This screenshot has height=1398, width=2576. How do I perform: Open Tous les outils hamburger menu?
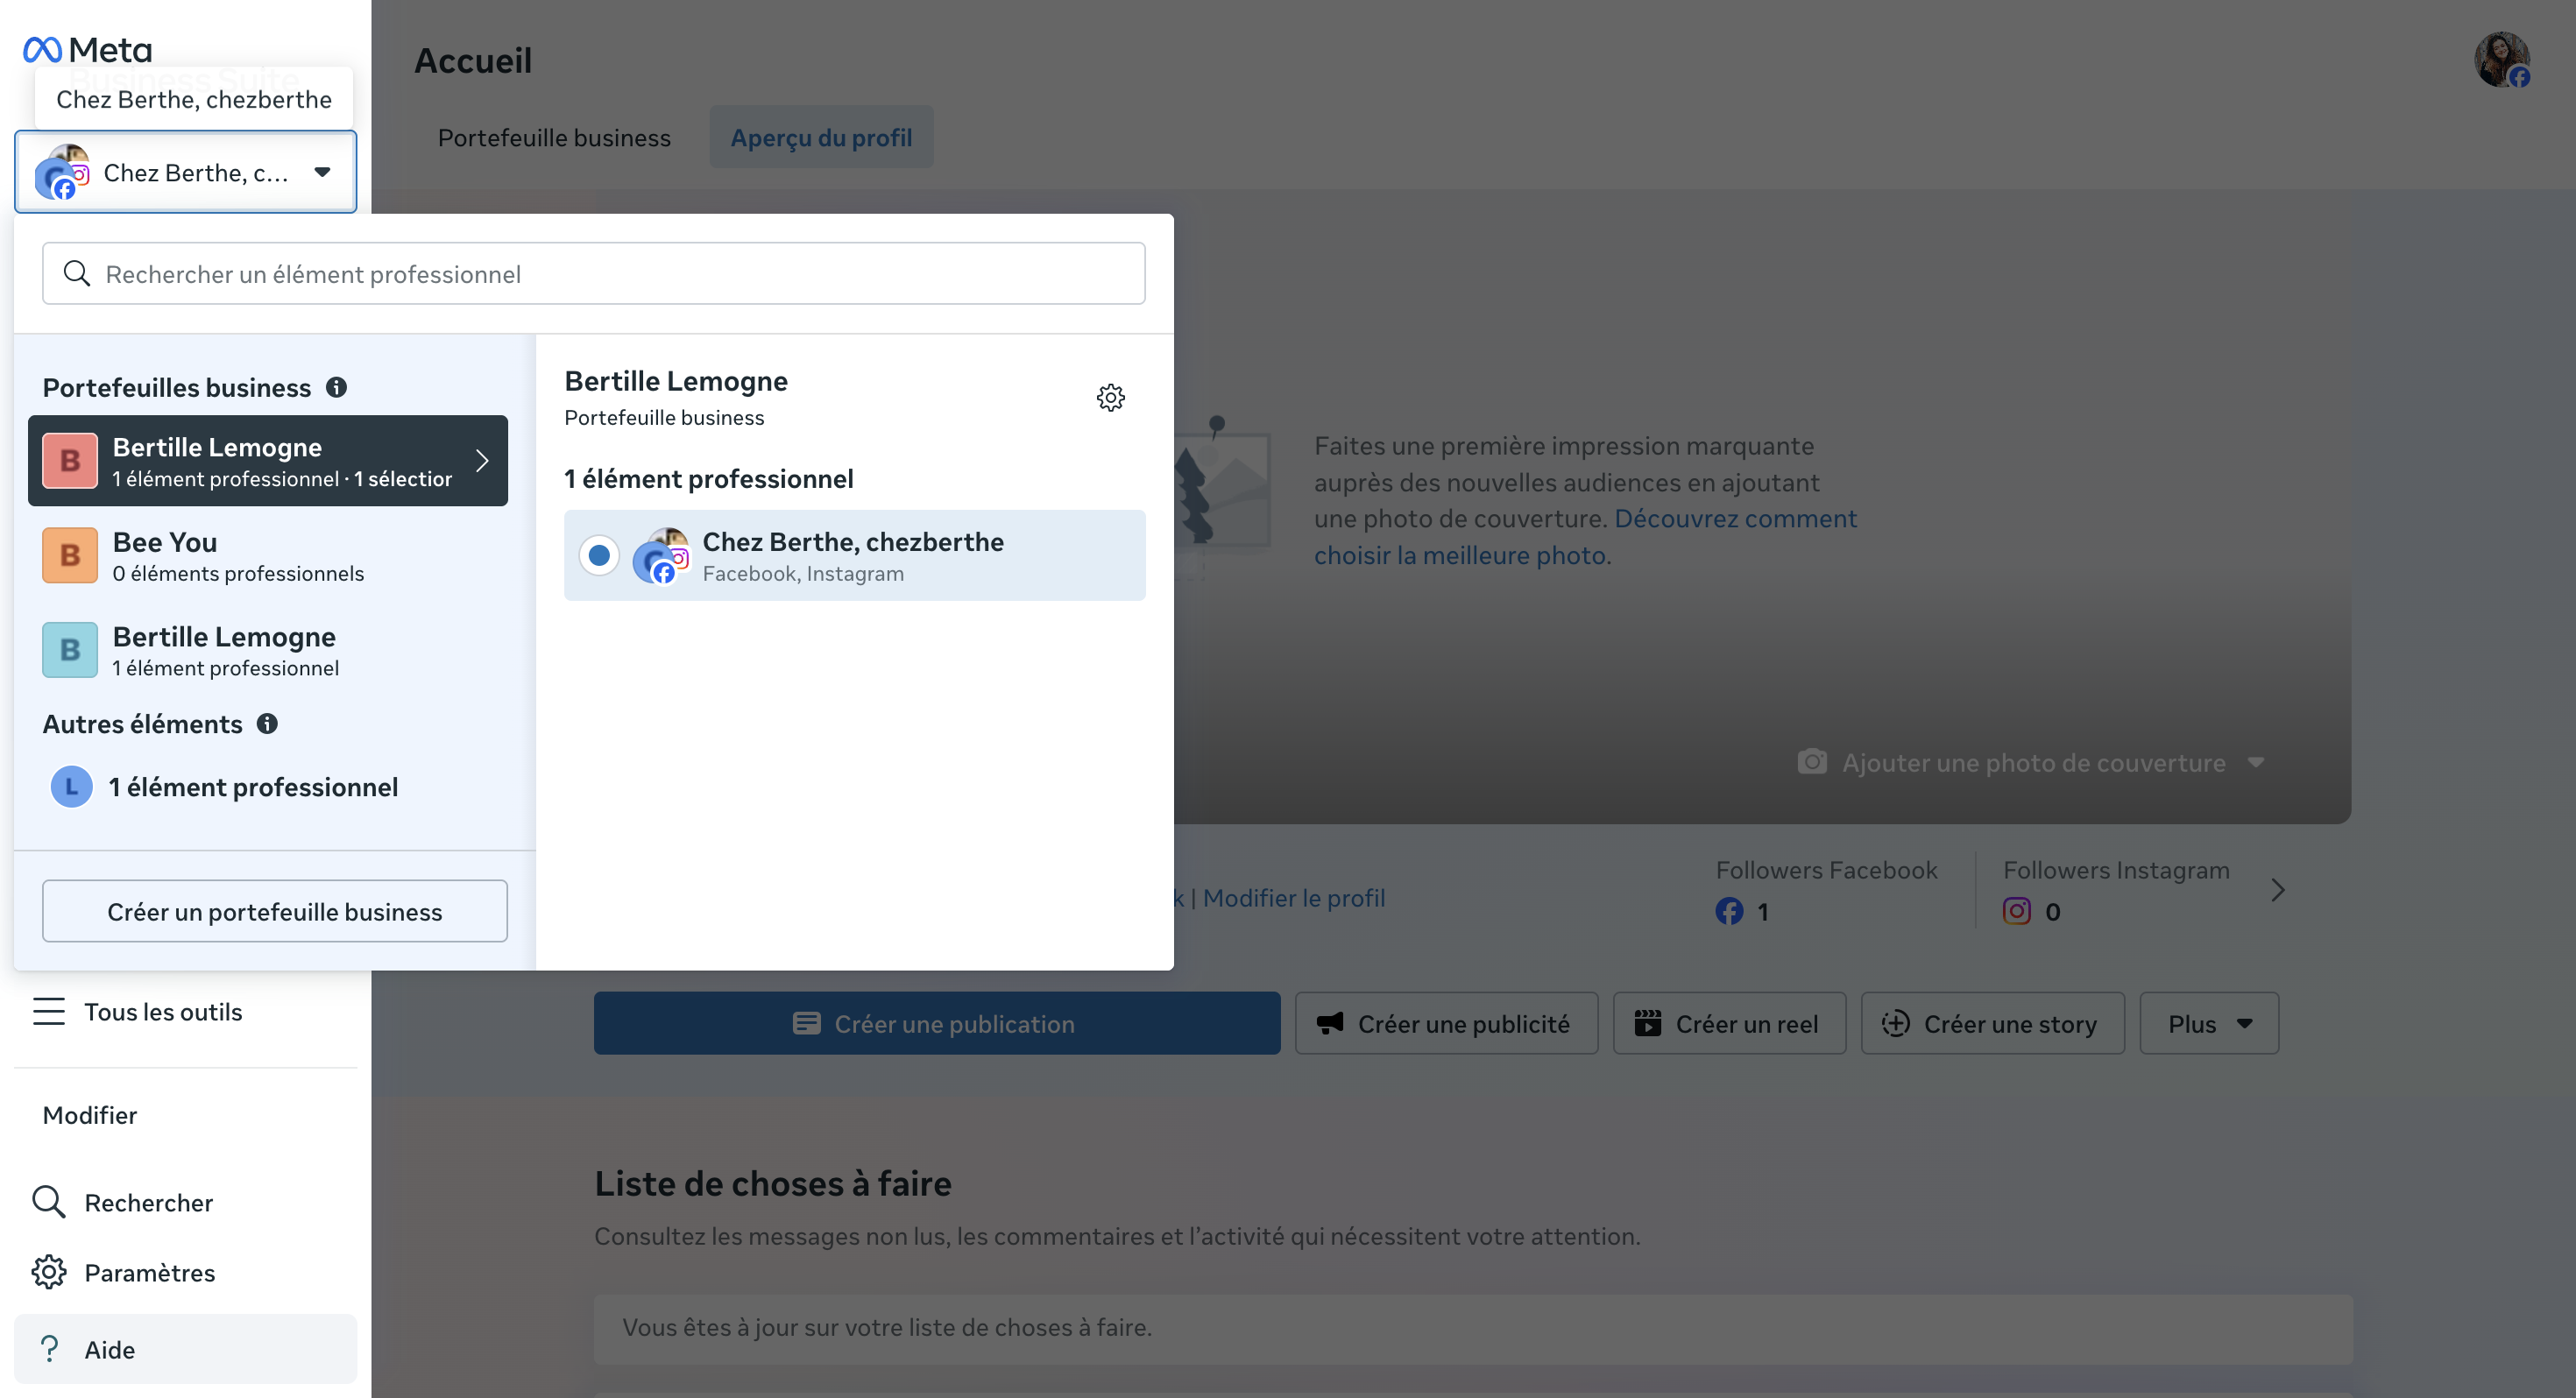pyautogui.click(x=48, y=1011)
